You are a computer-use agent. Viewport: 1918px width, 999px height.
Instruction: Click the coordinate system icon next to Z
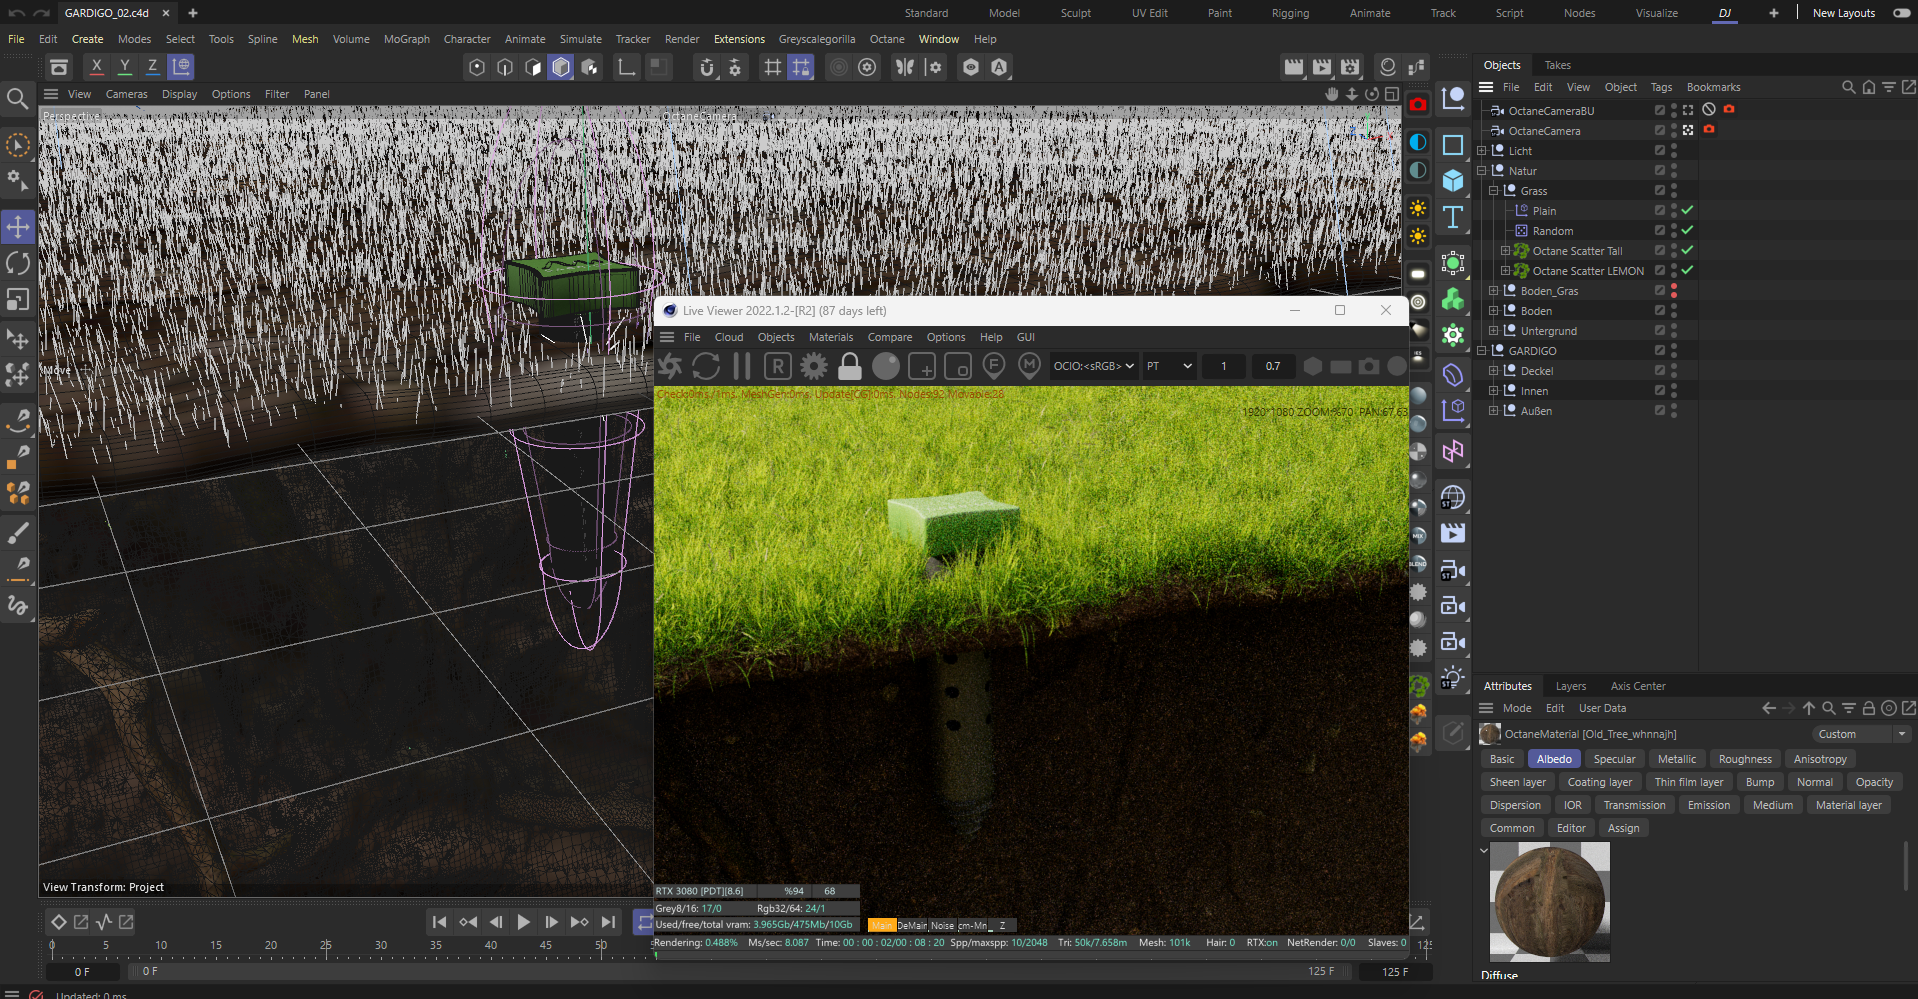coord(181,67)
